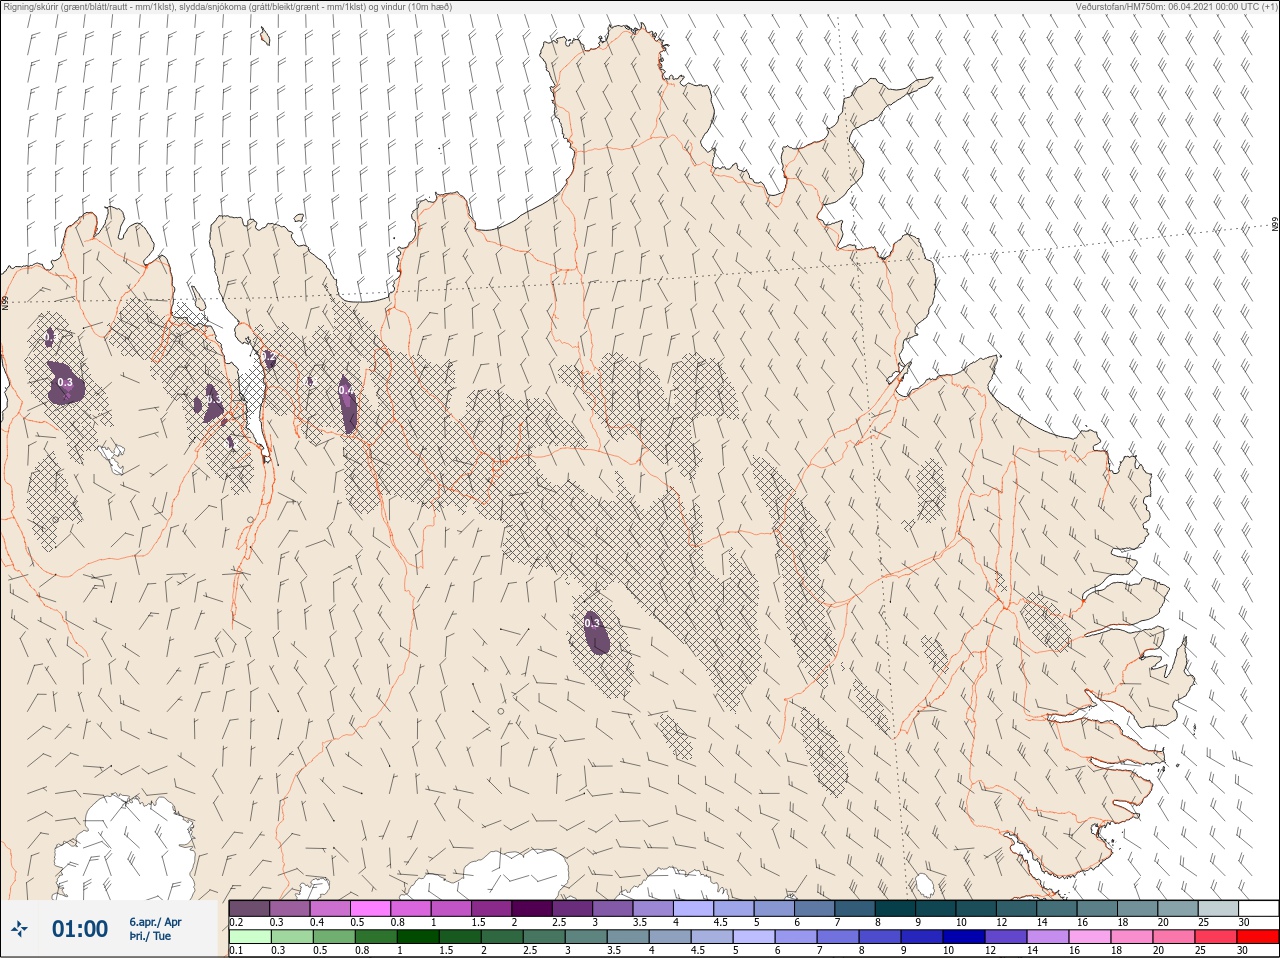This screenshot has height=958, width=1280.
Task: Click the compass-star logo beside the time
Action: tap(18, 929)
